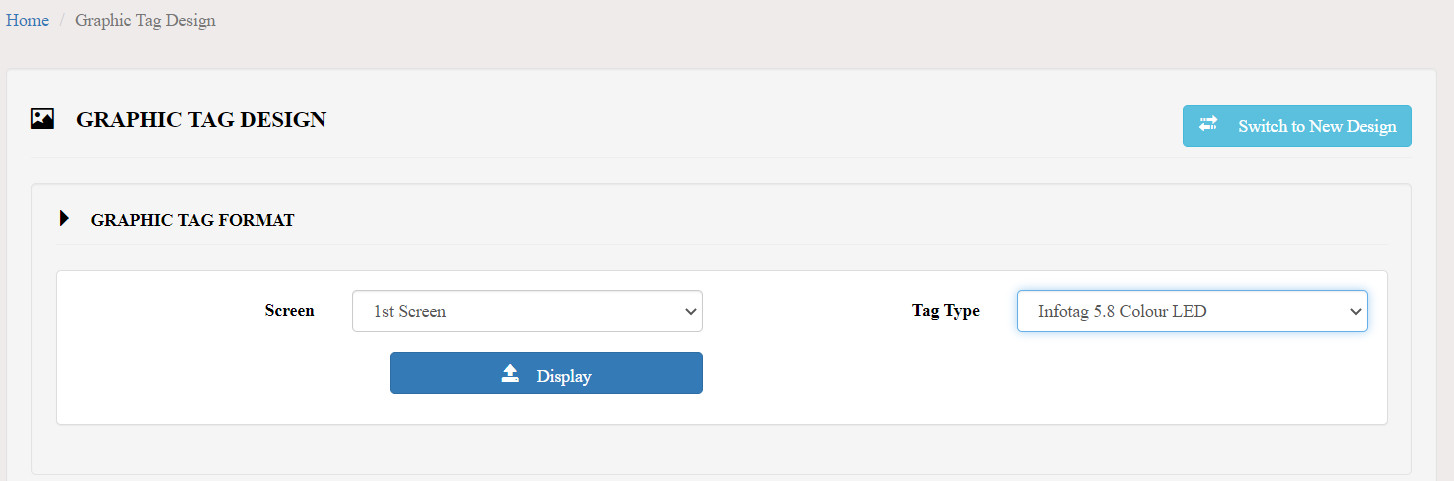Open the Tag Type dropdown
1454x481 pixels.
pyautogui.click(x=1192, y=311)
